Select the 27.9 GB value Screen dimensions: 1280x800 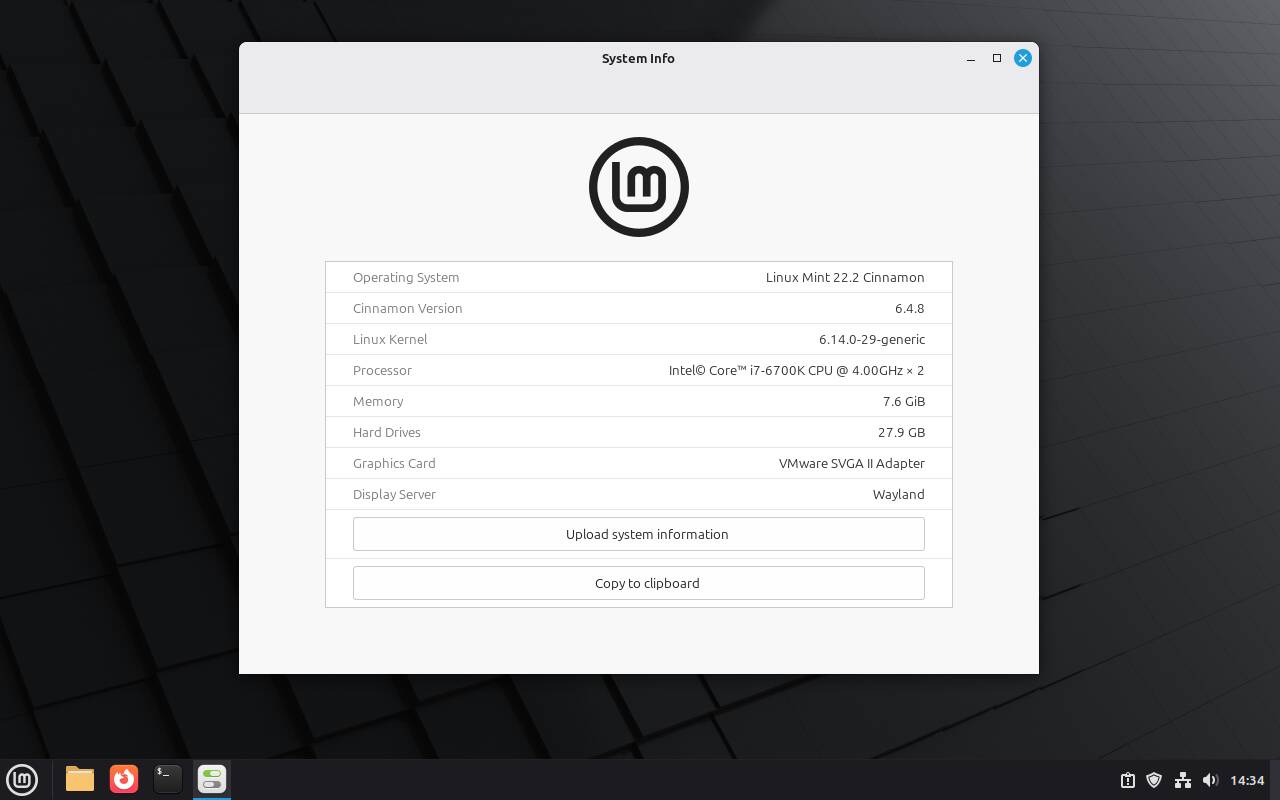pos(901,432)
